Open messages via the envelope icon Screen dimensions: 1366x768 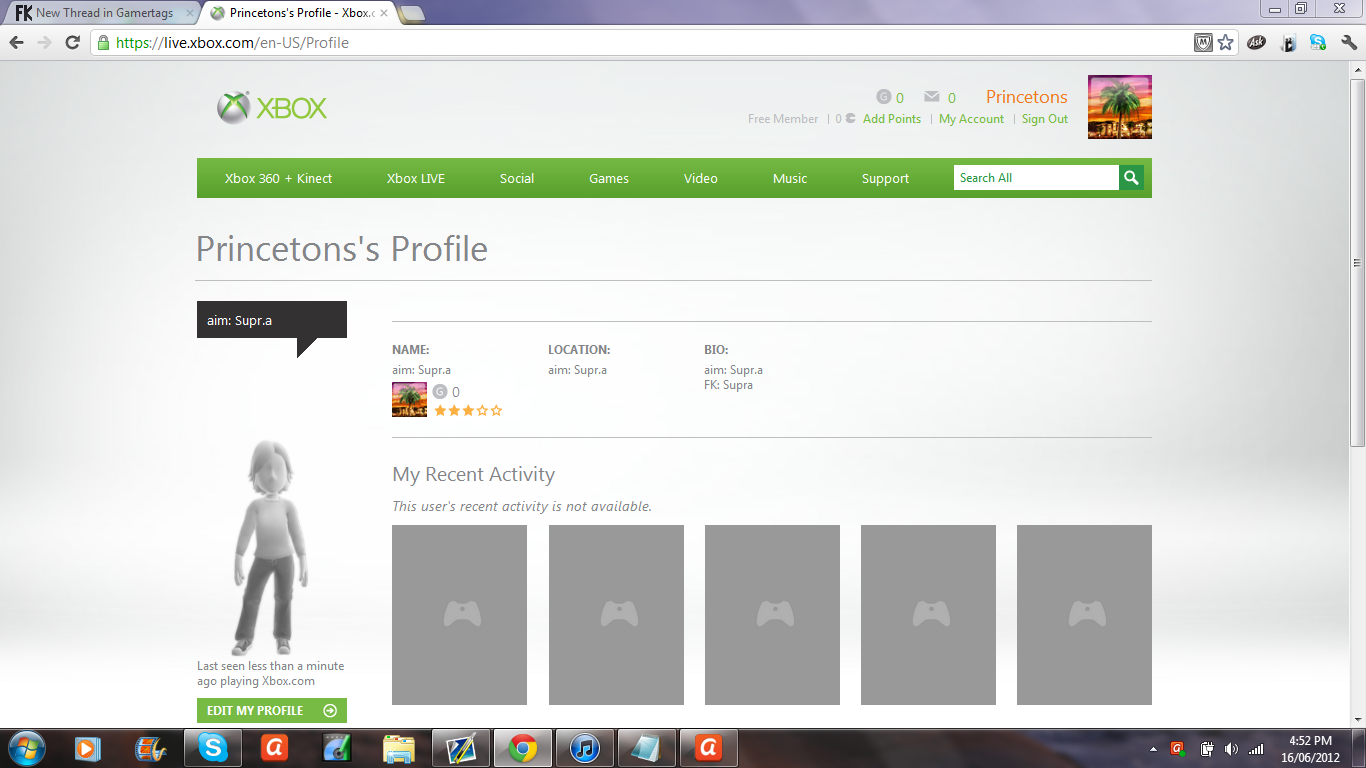pyautogui.click(x=932, y=97)
